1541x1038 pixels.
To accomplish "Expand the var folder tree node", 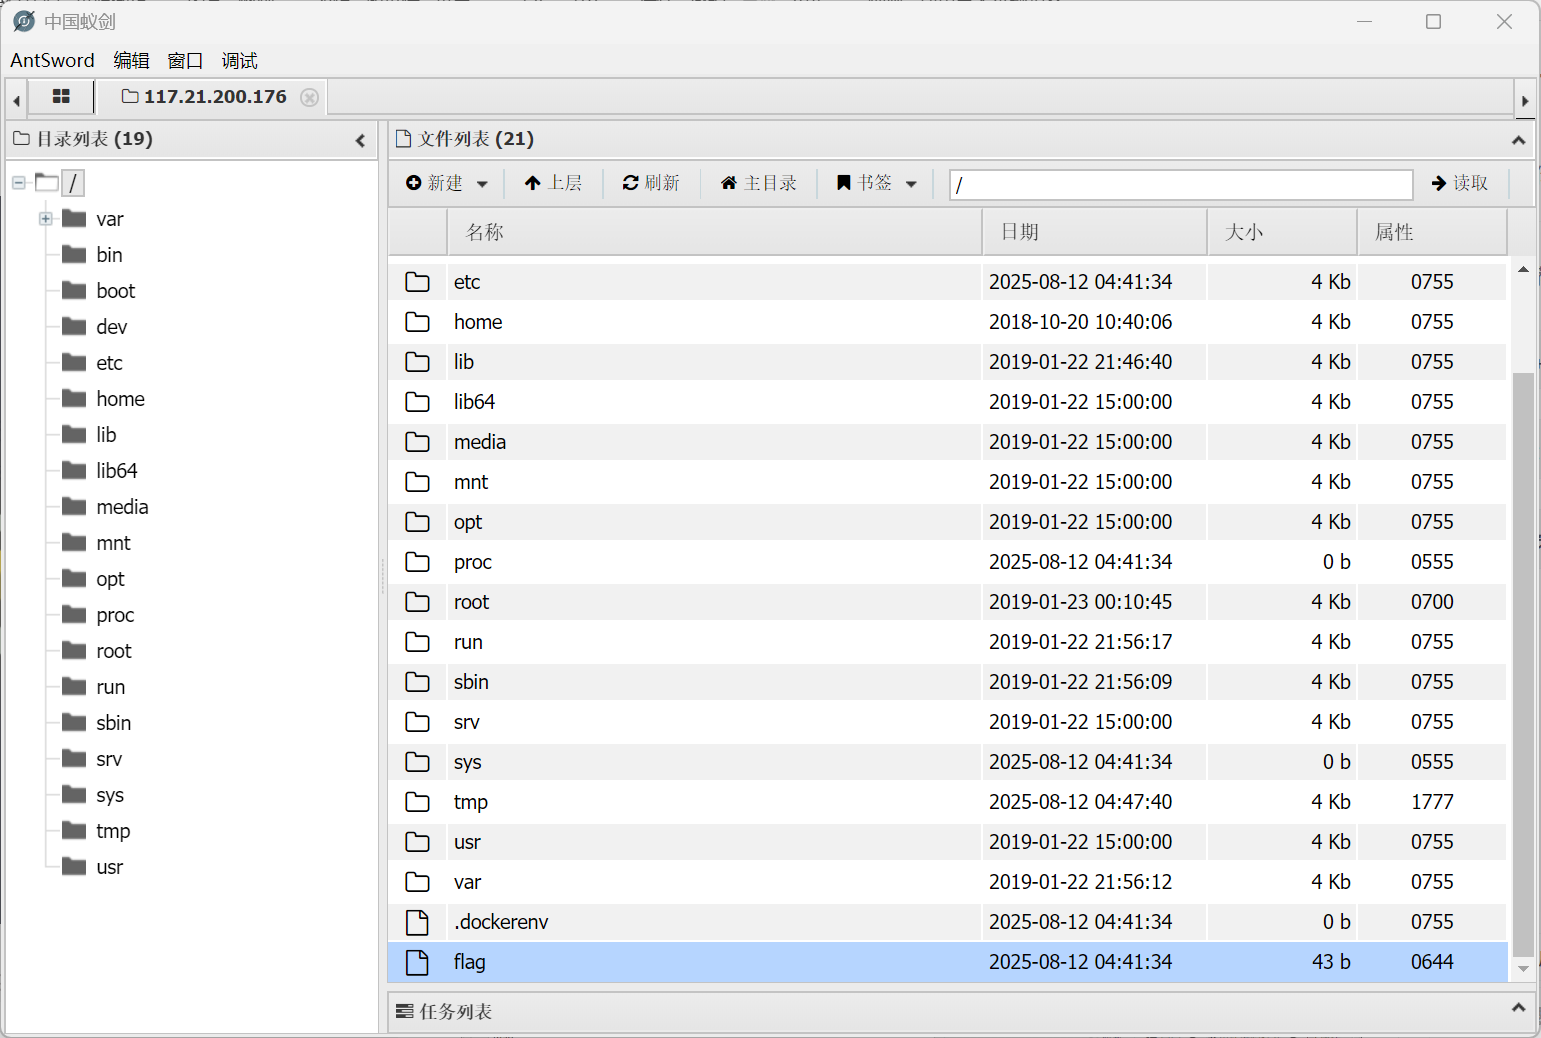I will pos(45,219).
